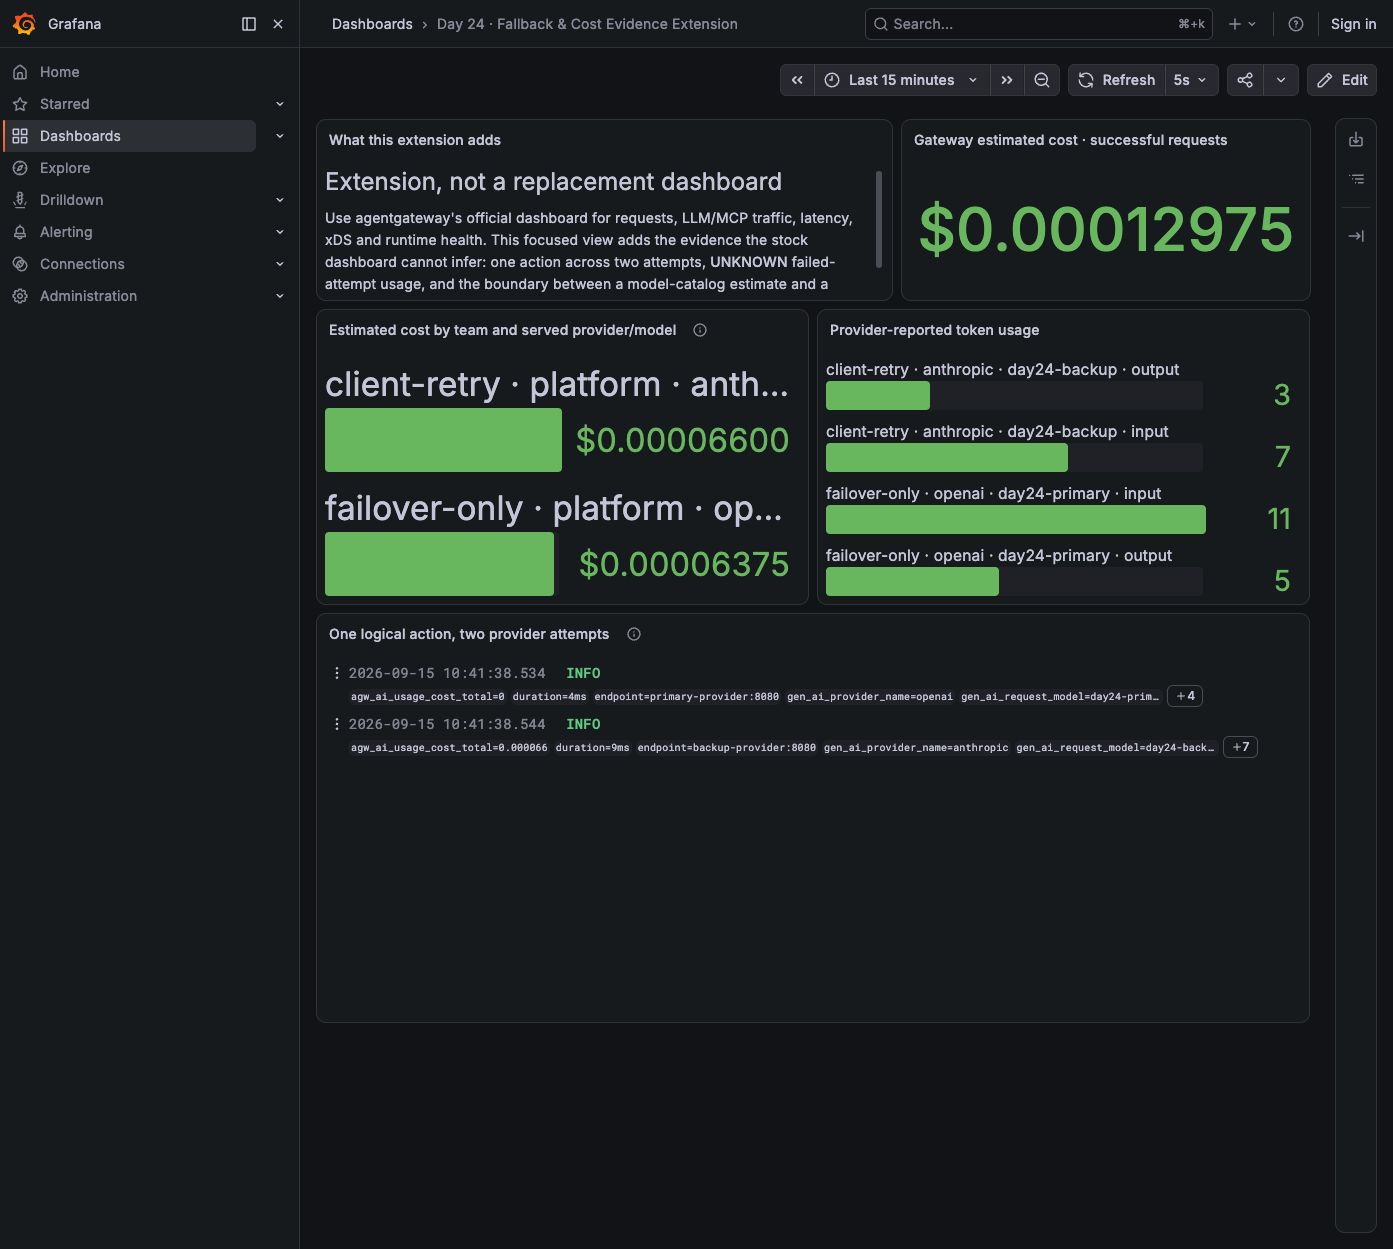Open Connections in the sidebar

[82, 264]
